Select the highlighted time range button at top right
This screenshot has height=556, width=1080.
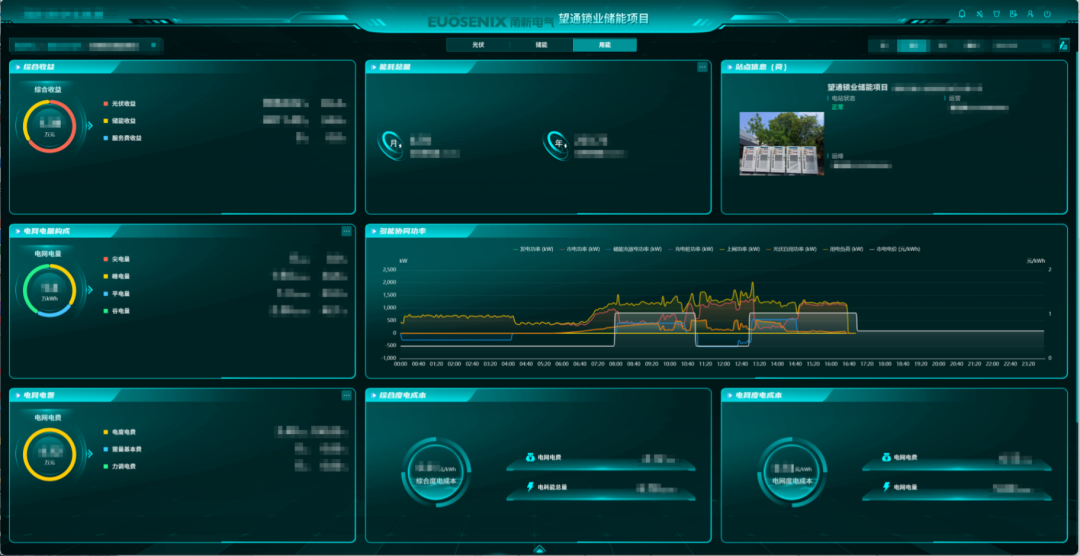[x=912, y=45]
